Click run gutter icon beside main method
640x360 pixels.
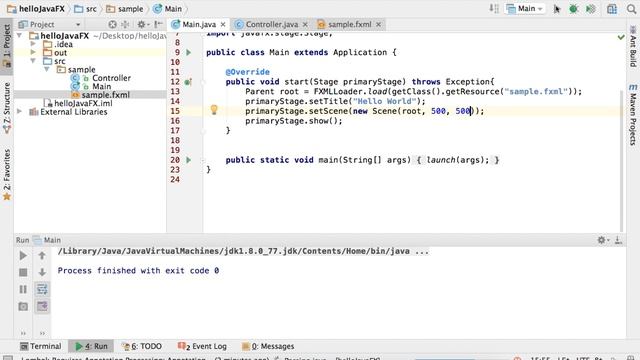189,160
